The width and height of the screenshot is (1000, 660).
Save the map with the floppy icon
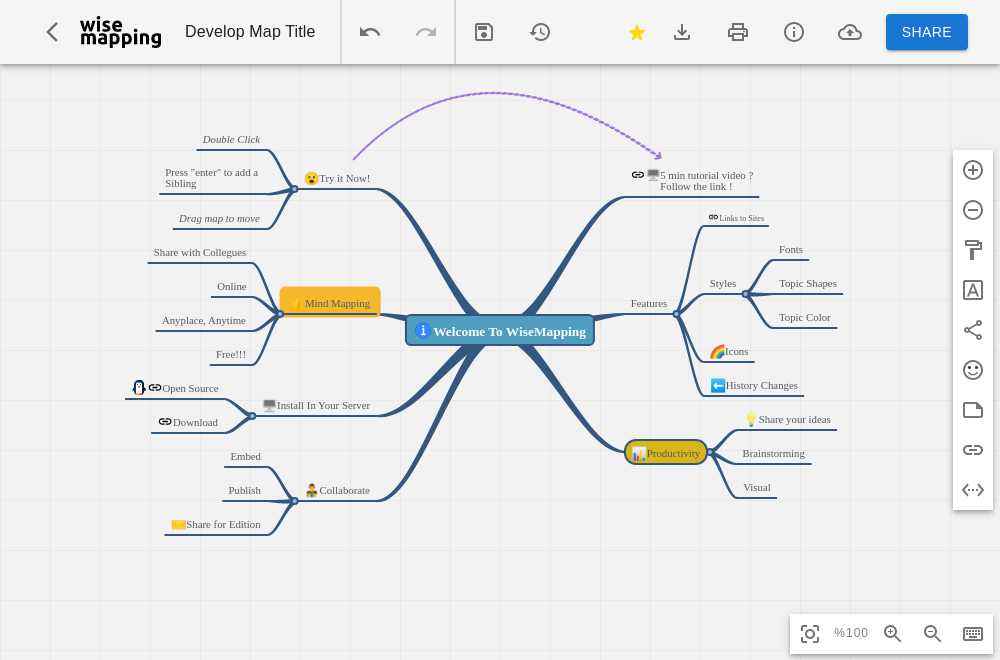point(484,32)
